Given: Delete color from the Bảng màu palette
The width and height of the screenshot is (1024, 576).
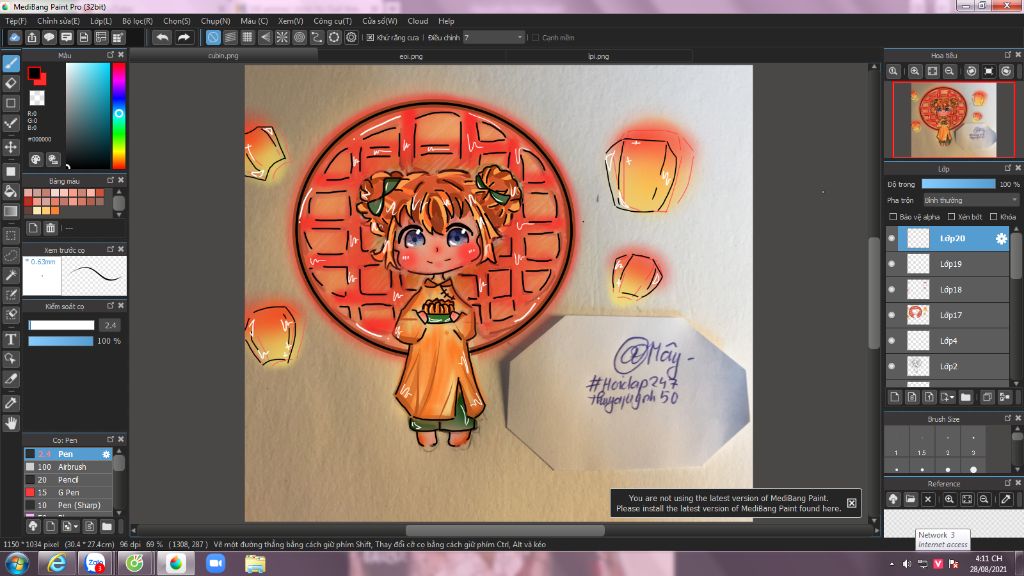Looking at the screenshot, I should point(50,228).
